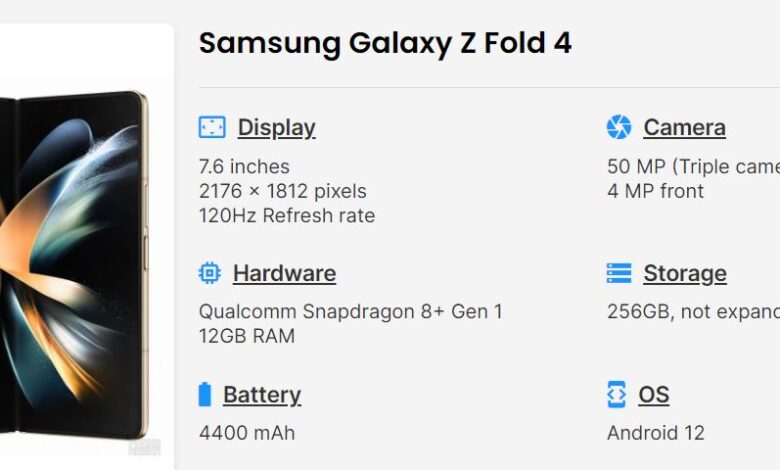Click the Hardware chip icon
The width and height of the screenshot is (780, 470).
pos(209,273)
